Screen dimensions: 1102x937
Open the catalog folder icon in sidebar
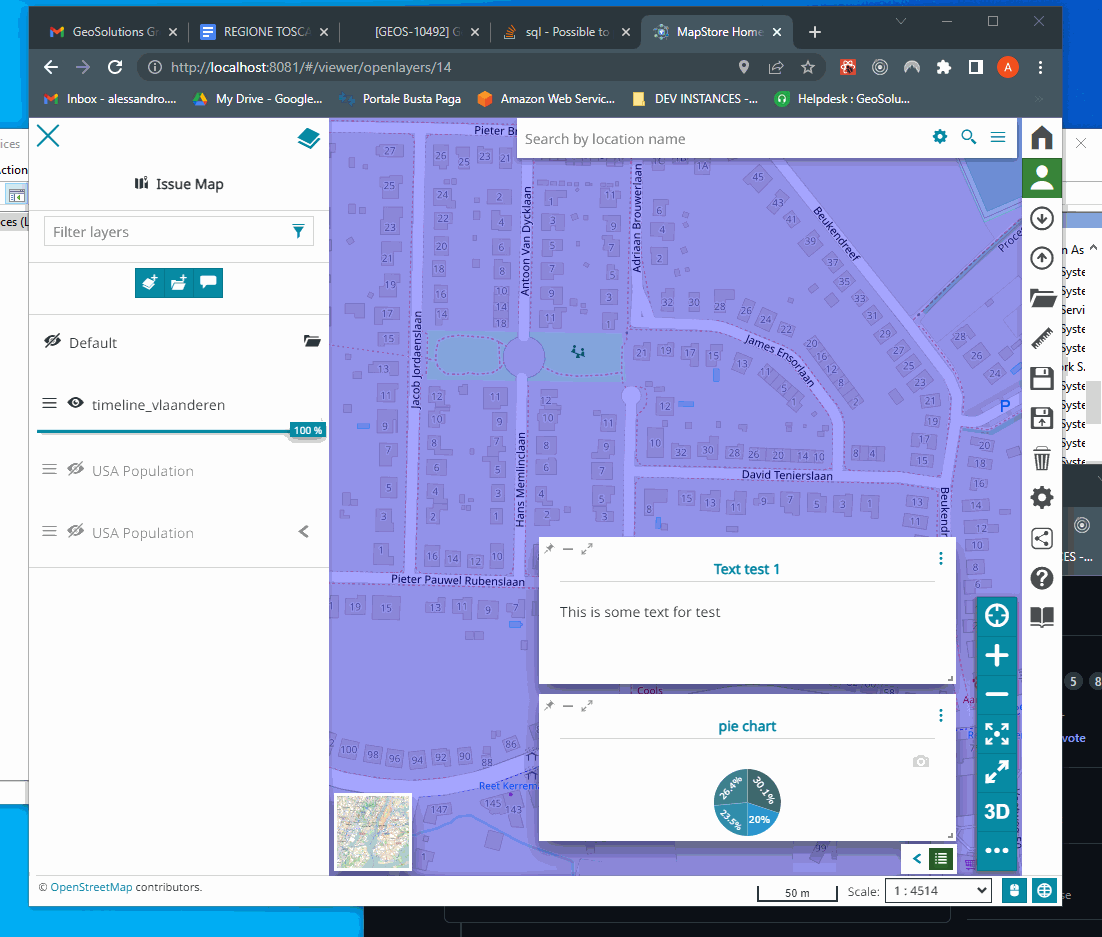[1042, 298]
